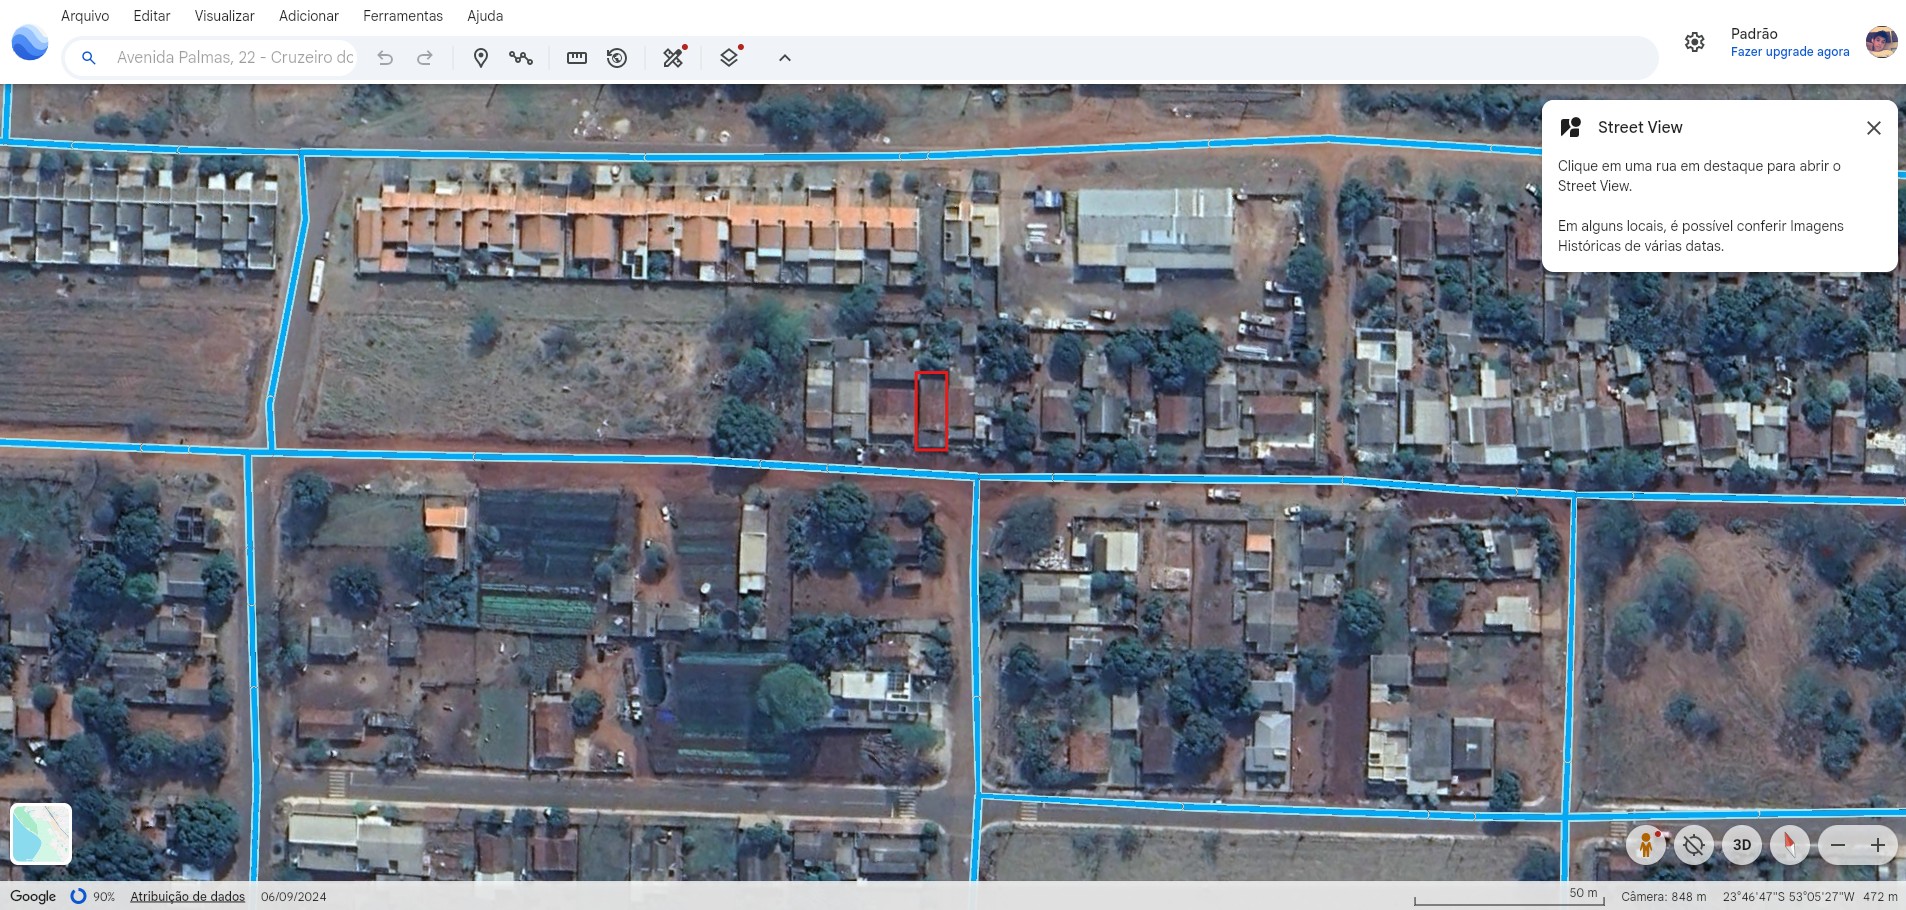The image size is (1906, 910).
Task: Toggle the 3D view button
Action: pos(1741,845)
